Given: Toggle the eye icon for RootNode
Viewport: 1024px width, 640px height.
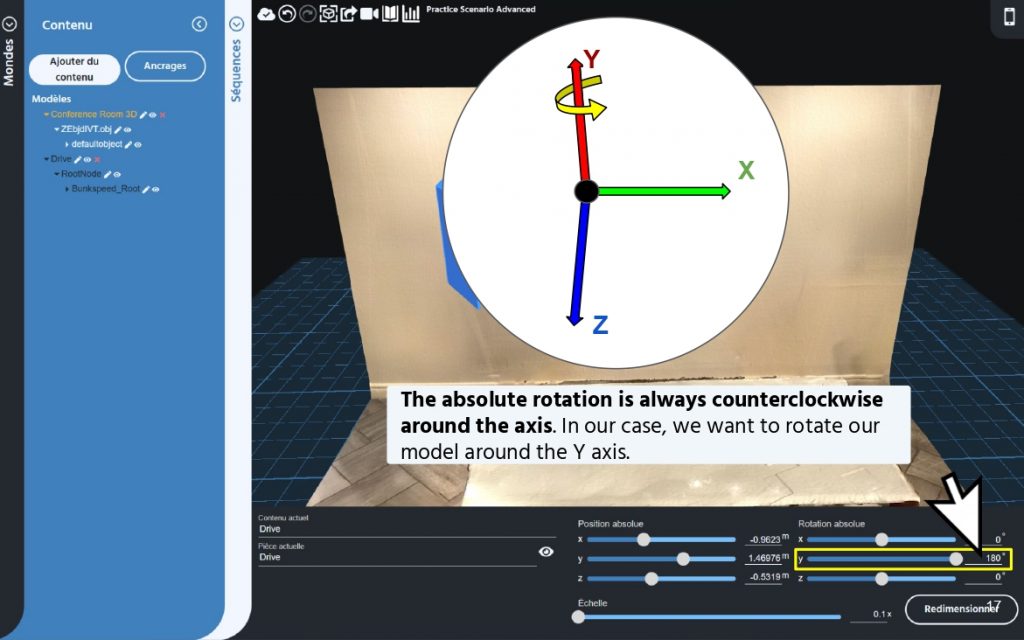Looking at the screenshot, I should [117, 174].
